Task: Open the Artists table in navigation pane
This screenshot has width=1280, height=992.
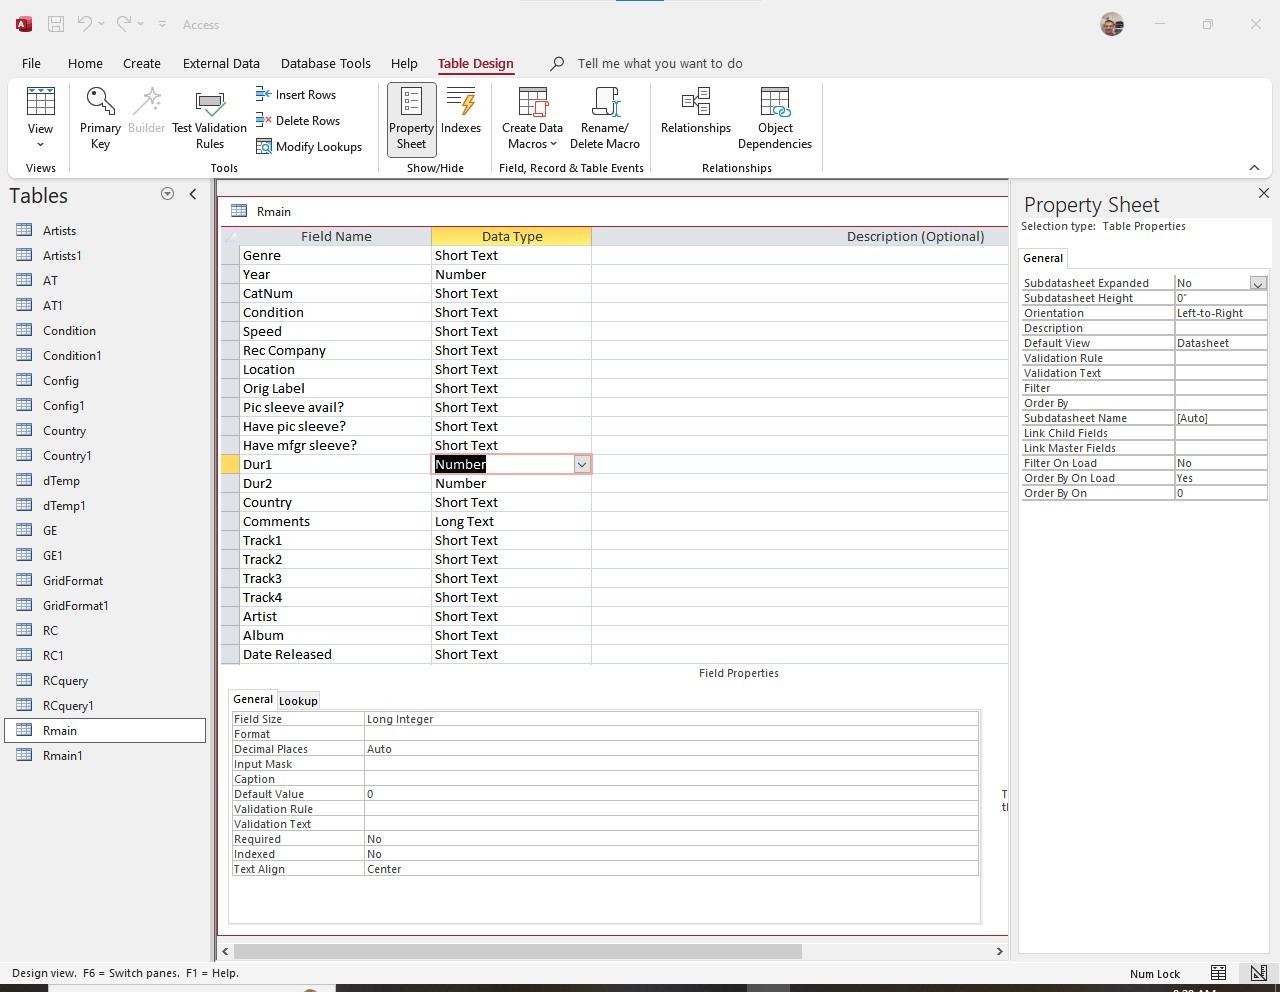Action: pyautogui.click(x=59, y=231)
